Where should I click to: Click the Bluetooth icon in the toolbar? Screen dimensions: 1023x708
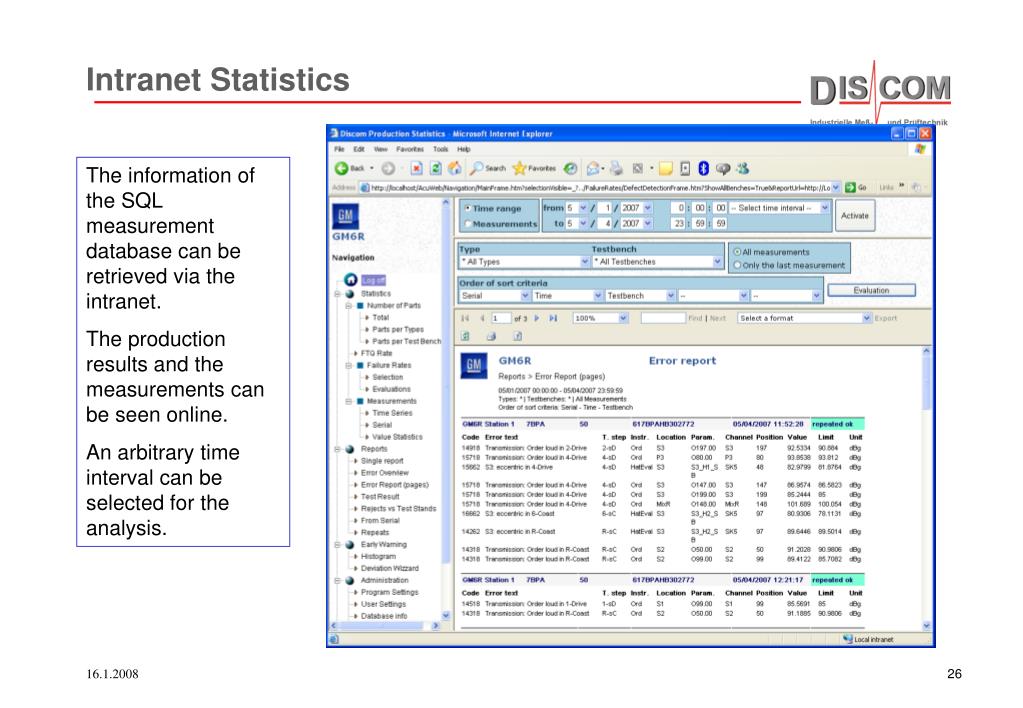pos(703,168)
